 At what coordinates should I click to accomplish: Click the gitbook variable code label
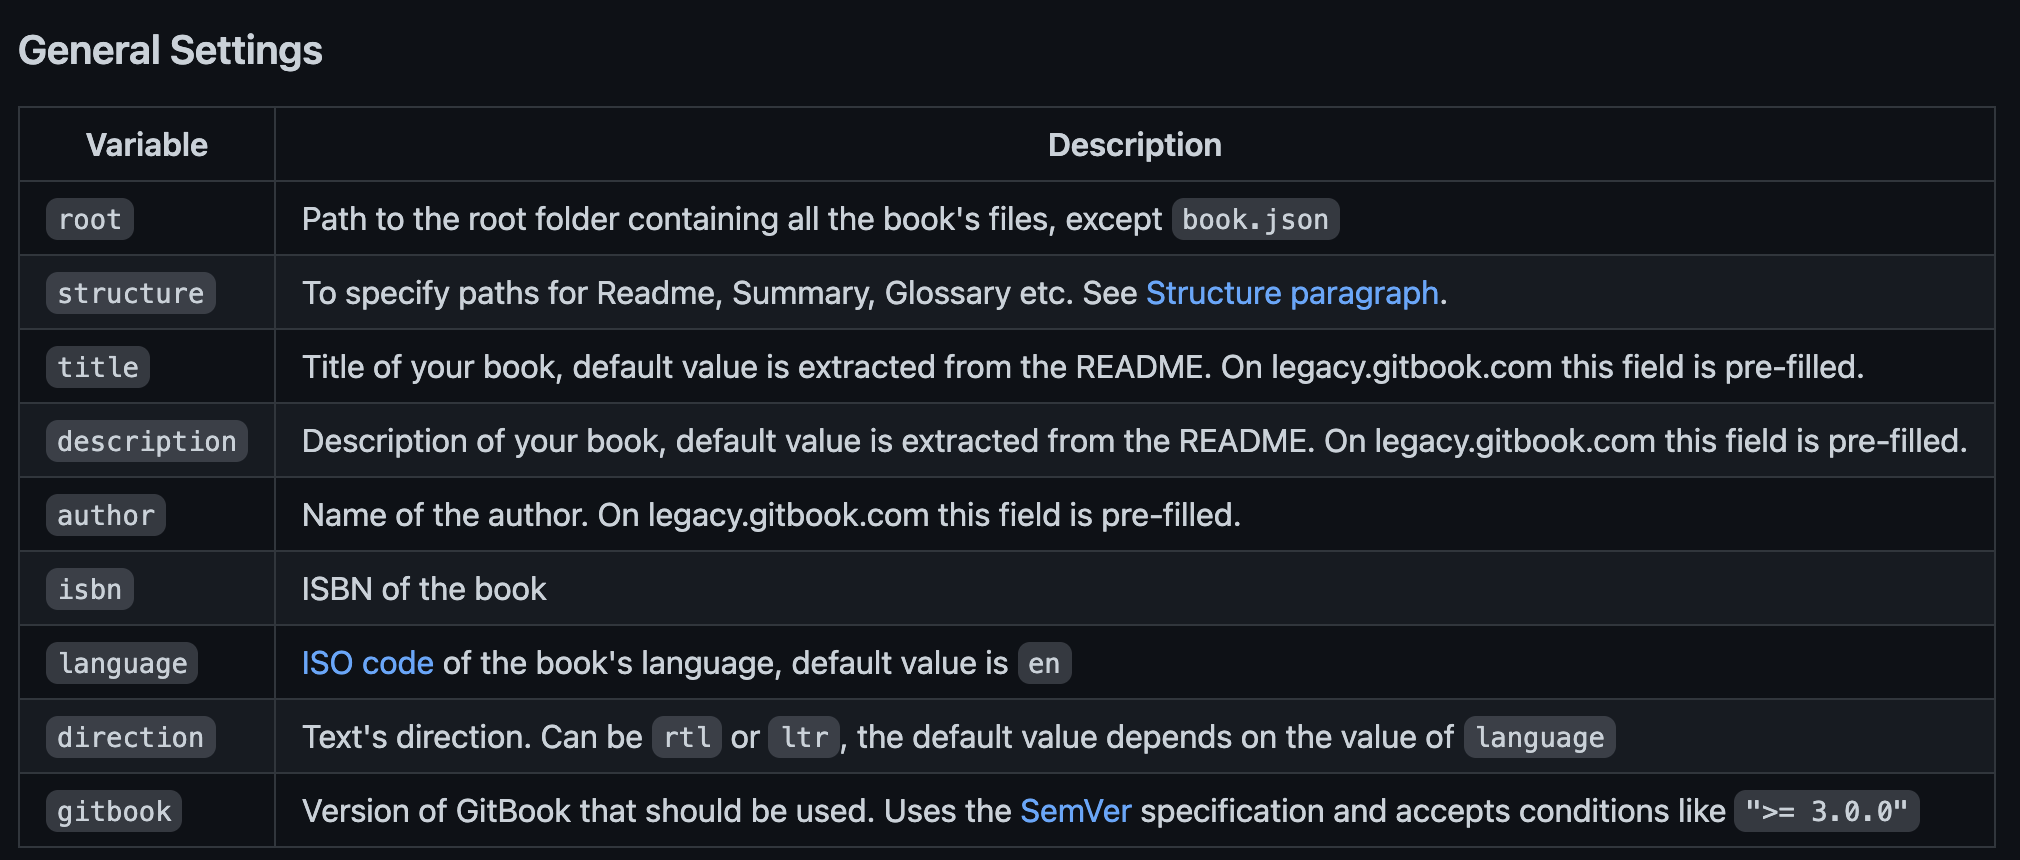point(114,811)
